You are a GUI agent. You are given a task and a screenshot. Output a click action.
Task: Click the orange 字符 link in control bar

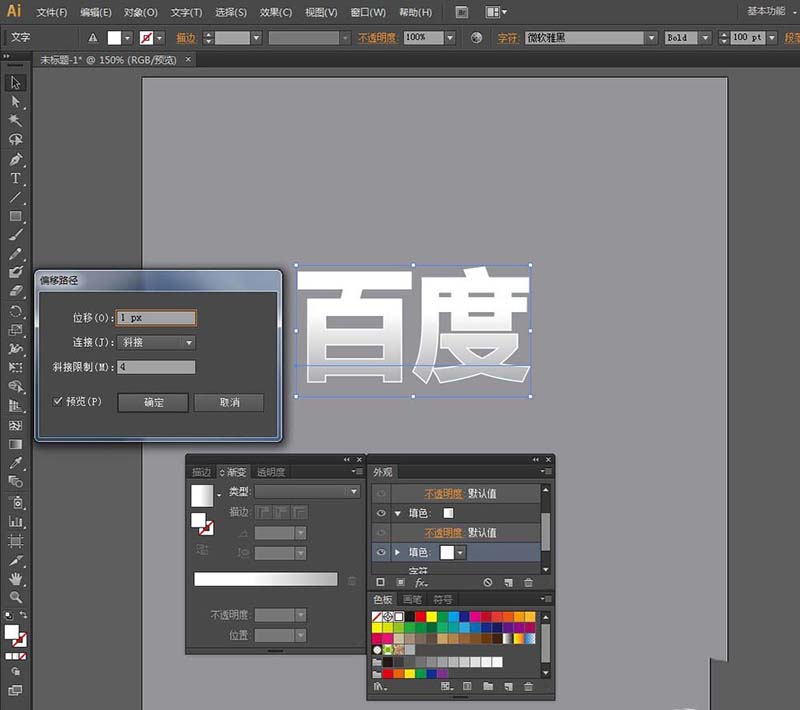pos(508,38)
